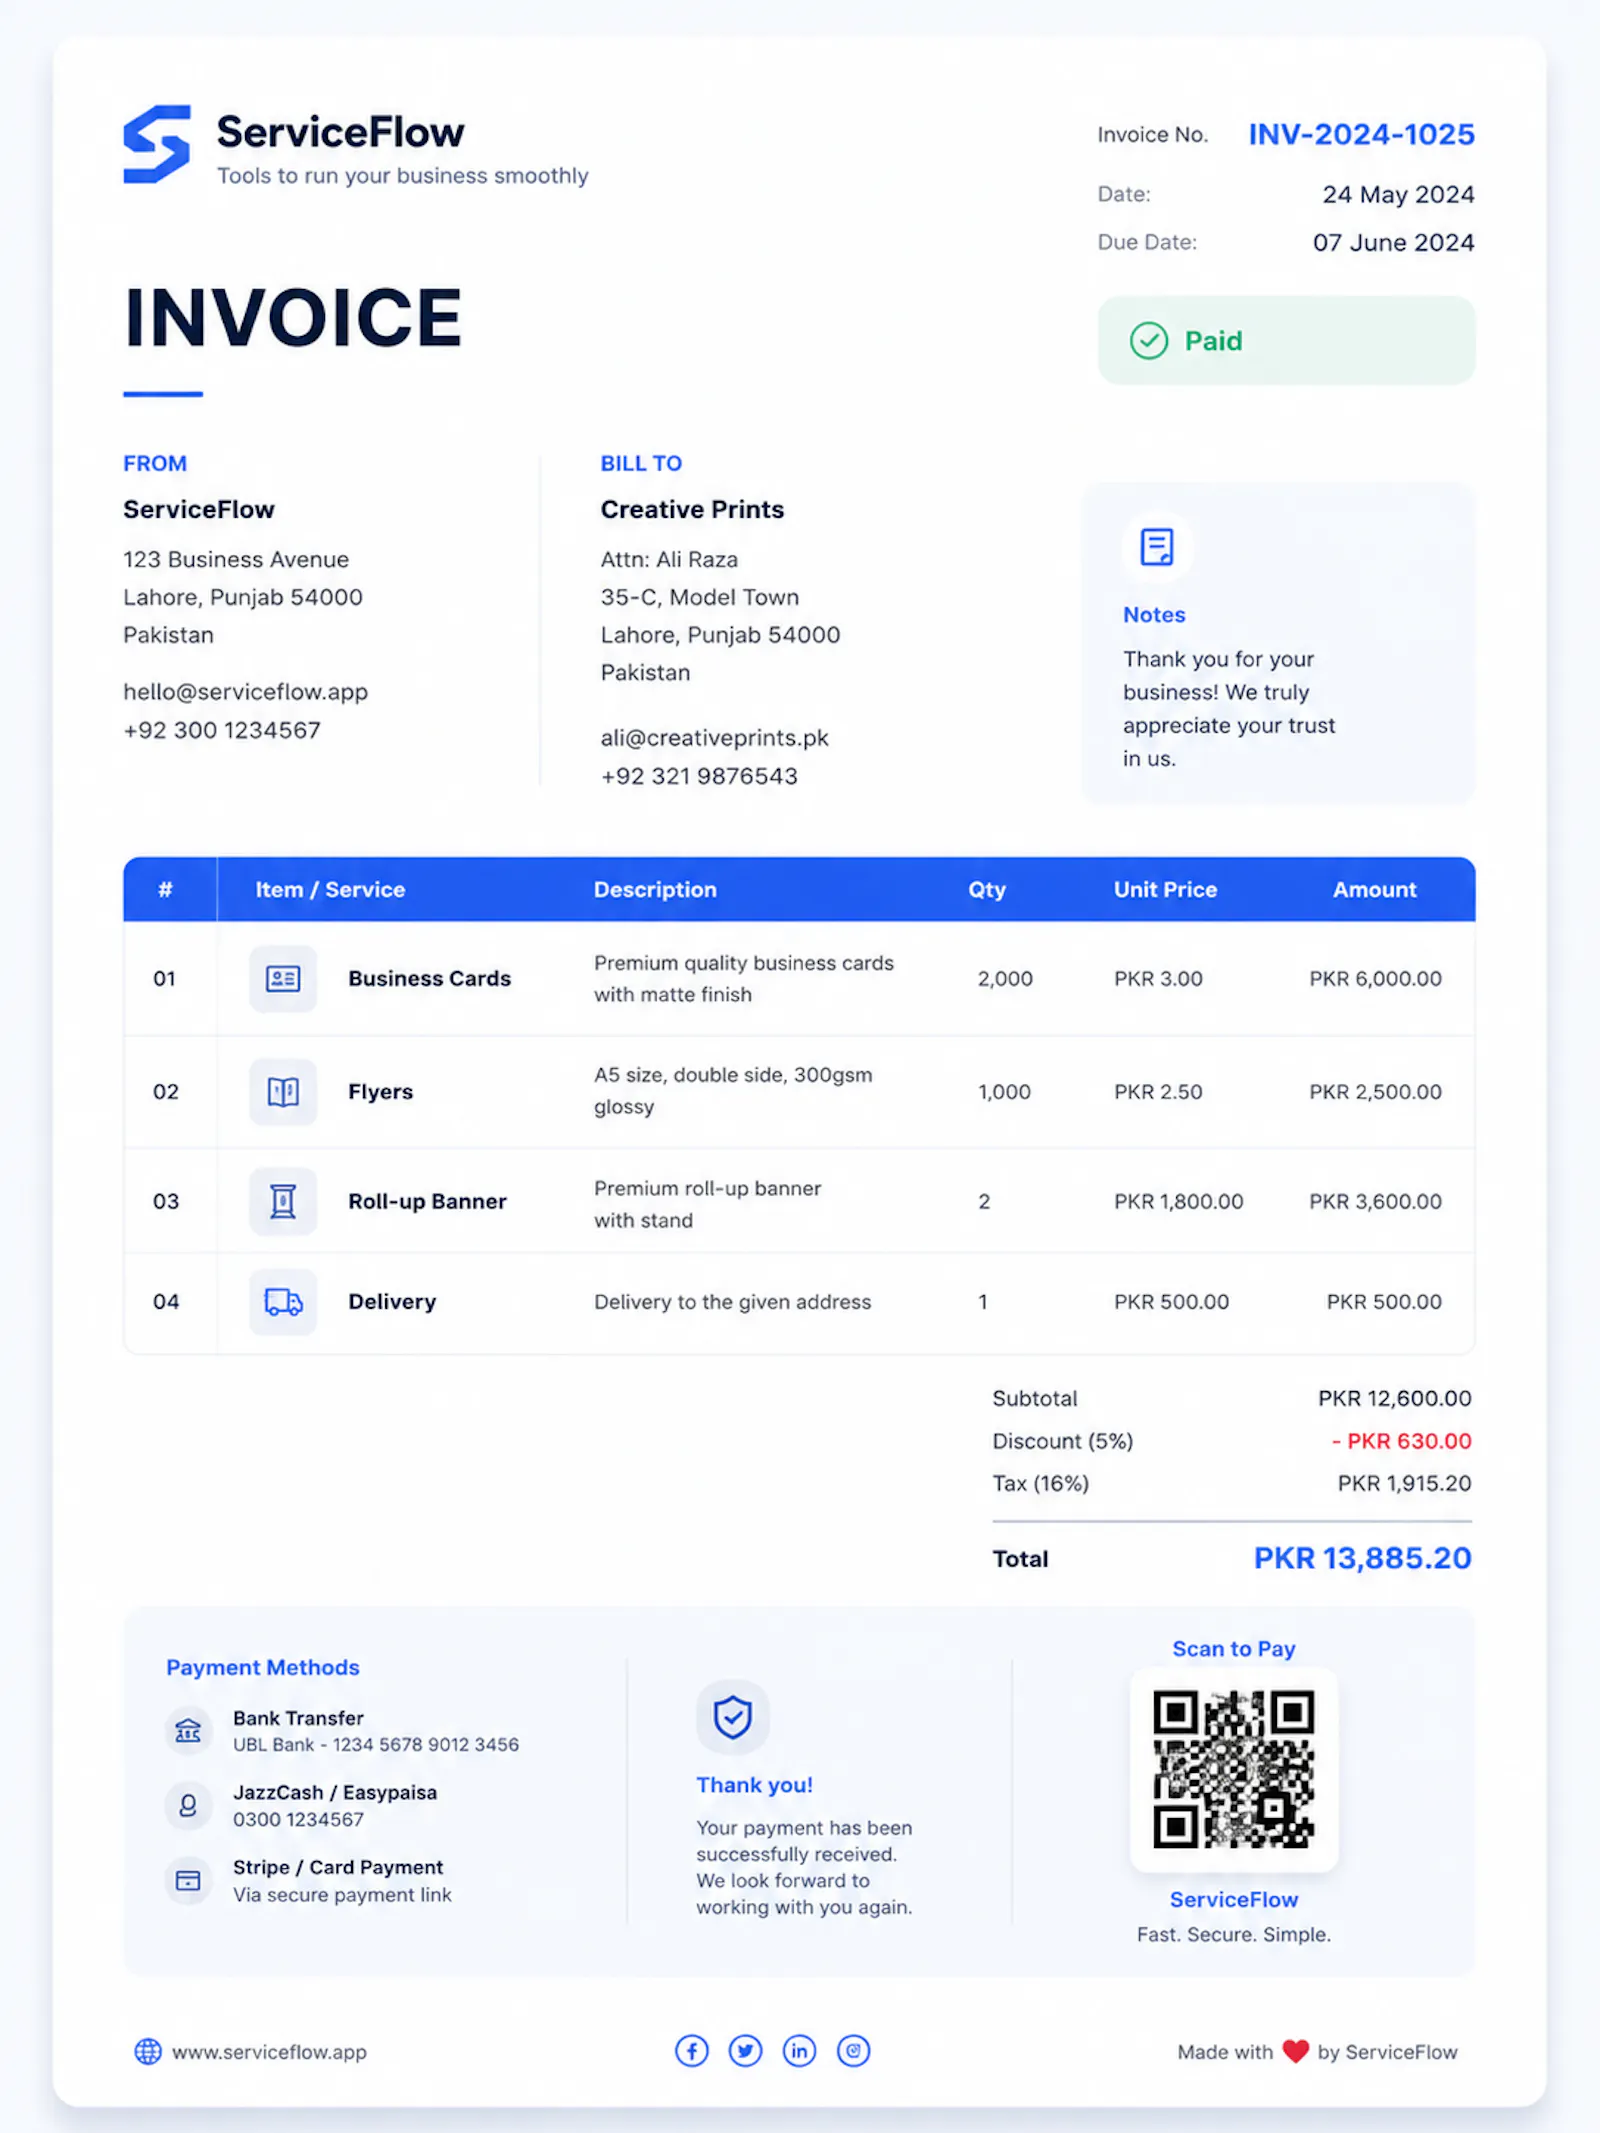Viewport: 1600px width, 2133px height.
Task: Click the red discount - PKR 630.00
Action: [x=1401, y=1441]
